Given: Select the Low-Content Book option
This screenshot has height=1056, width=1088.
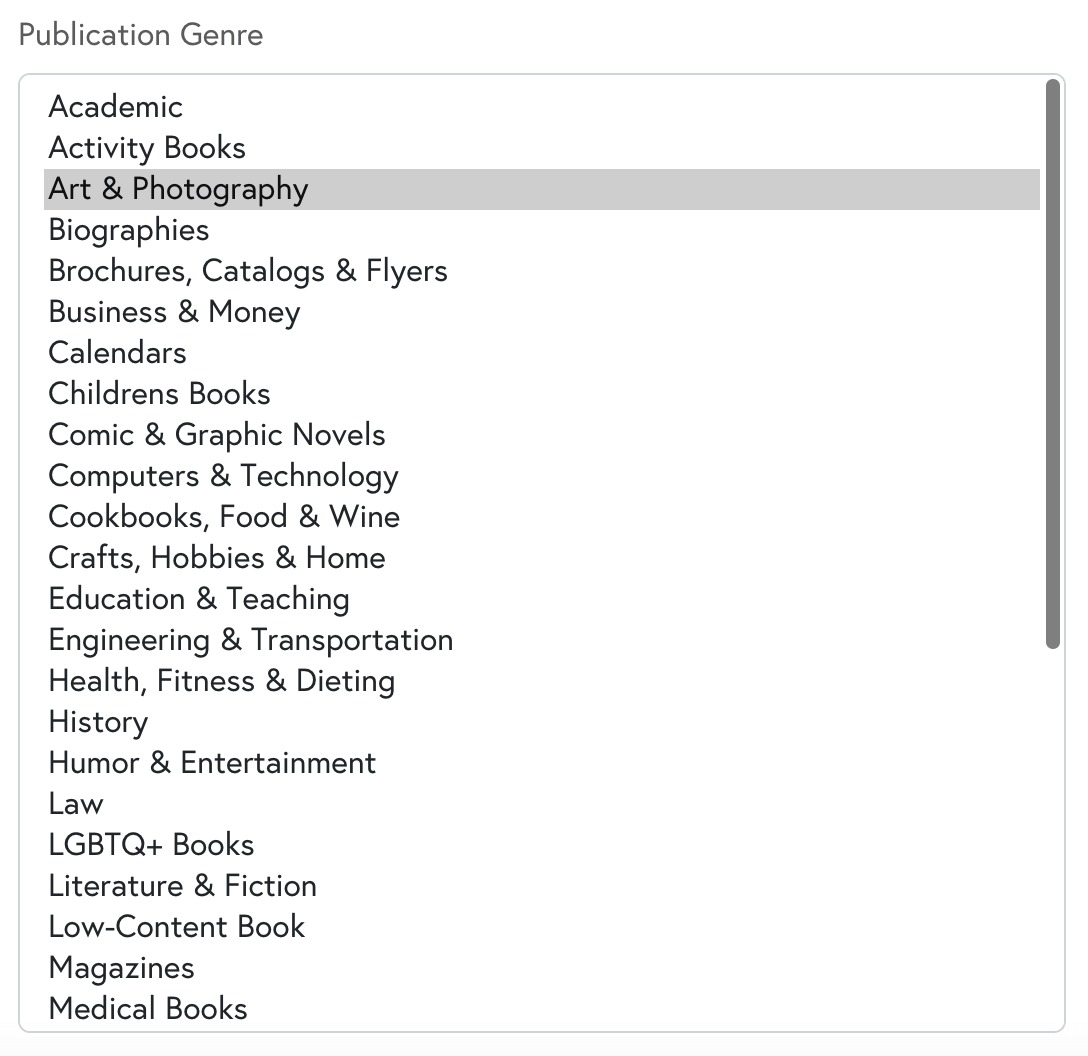Looking at the screenshot, I should pyautogui.click(x=176, y=927).
